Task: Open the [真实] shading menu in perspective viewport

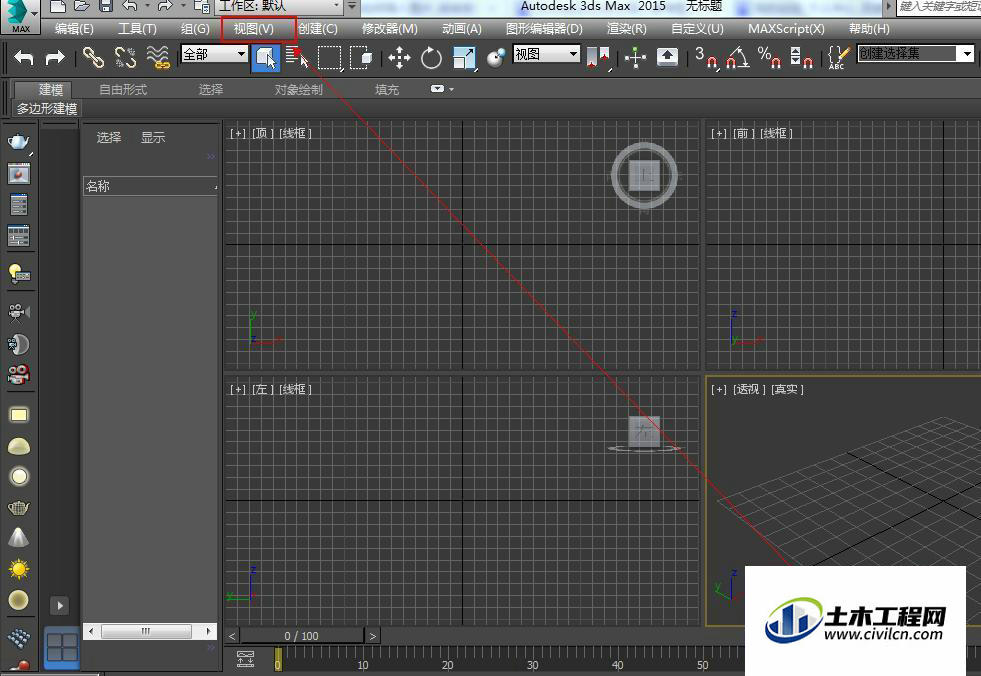Action: coord(787,389)
